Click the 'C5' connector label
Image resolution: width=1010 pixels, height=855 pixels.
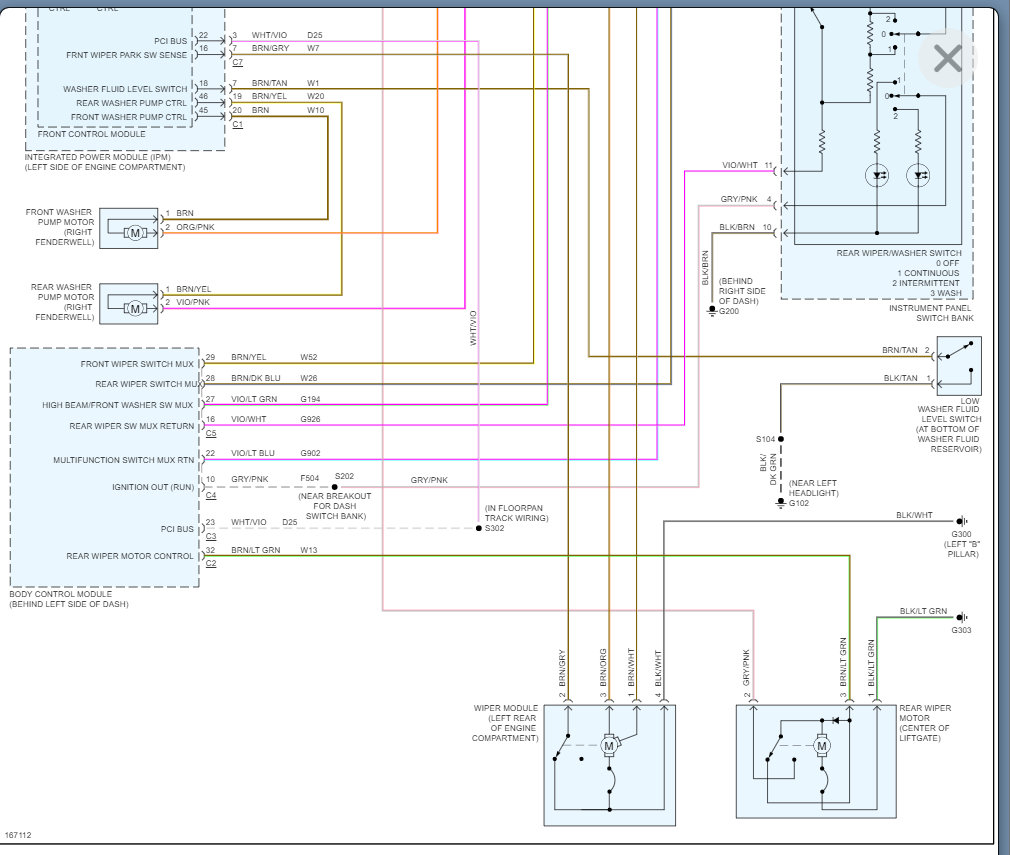(211, 434)
